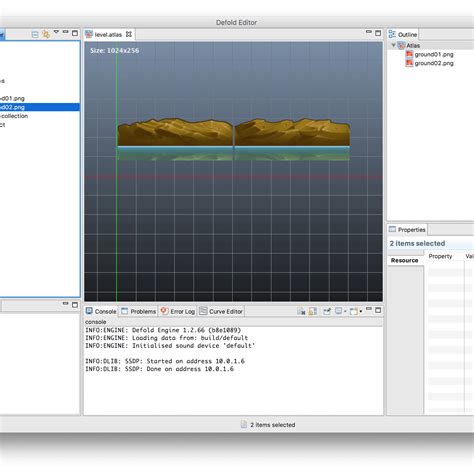
Task: Click the right ground image in atlas view
Action: click(292, 139)
